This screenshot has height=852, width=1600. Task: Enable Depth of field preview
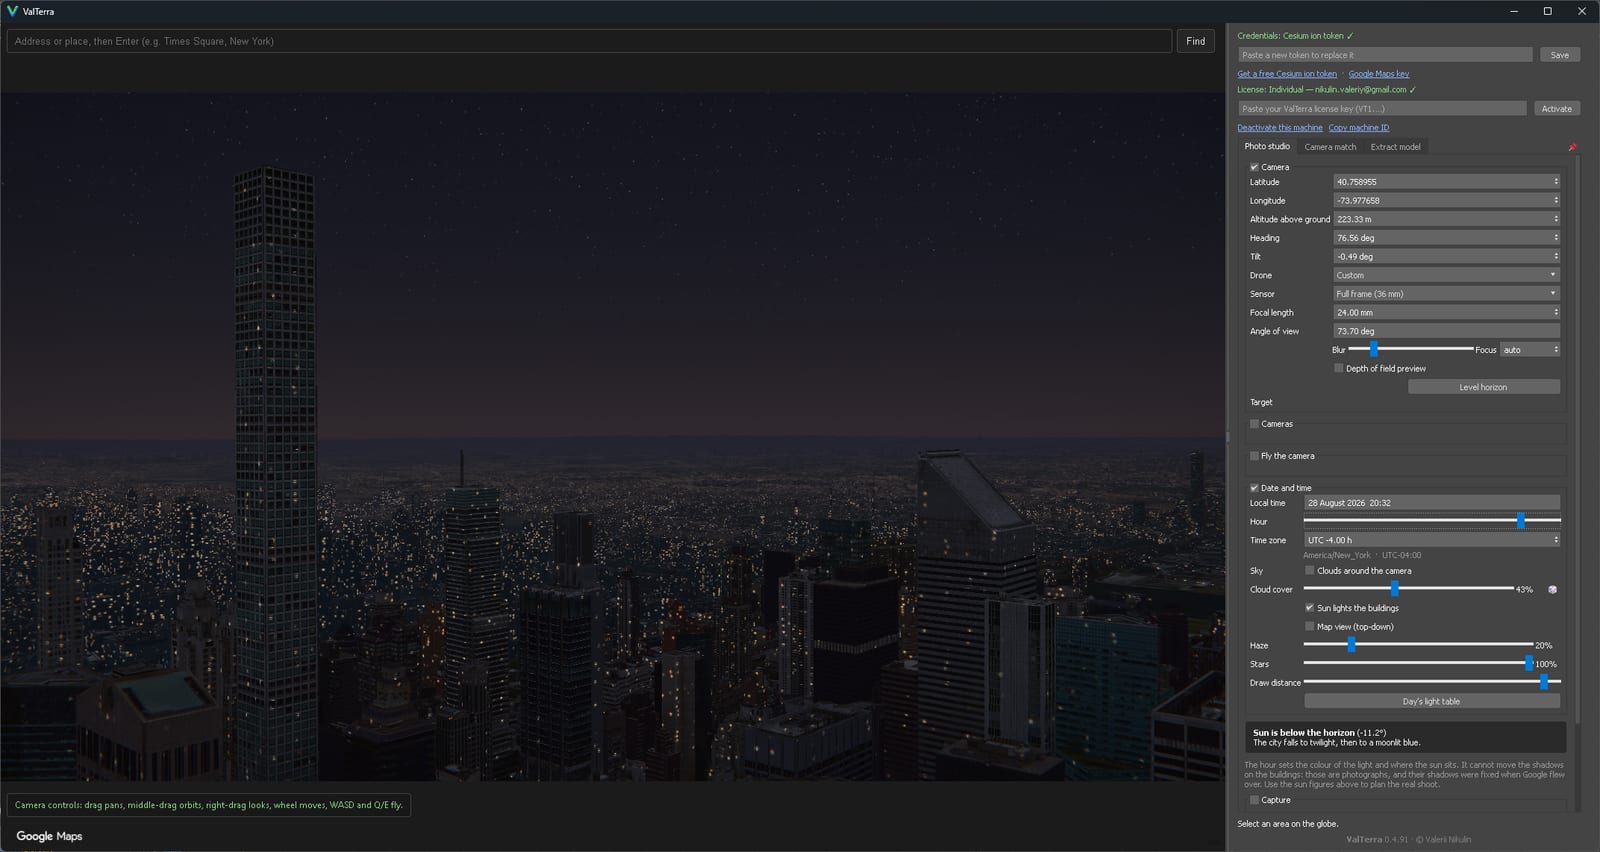[x=1339, y=368]
